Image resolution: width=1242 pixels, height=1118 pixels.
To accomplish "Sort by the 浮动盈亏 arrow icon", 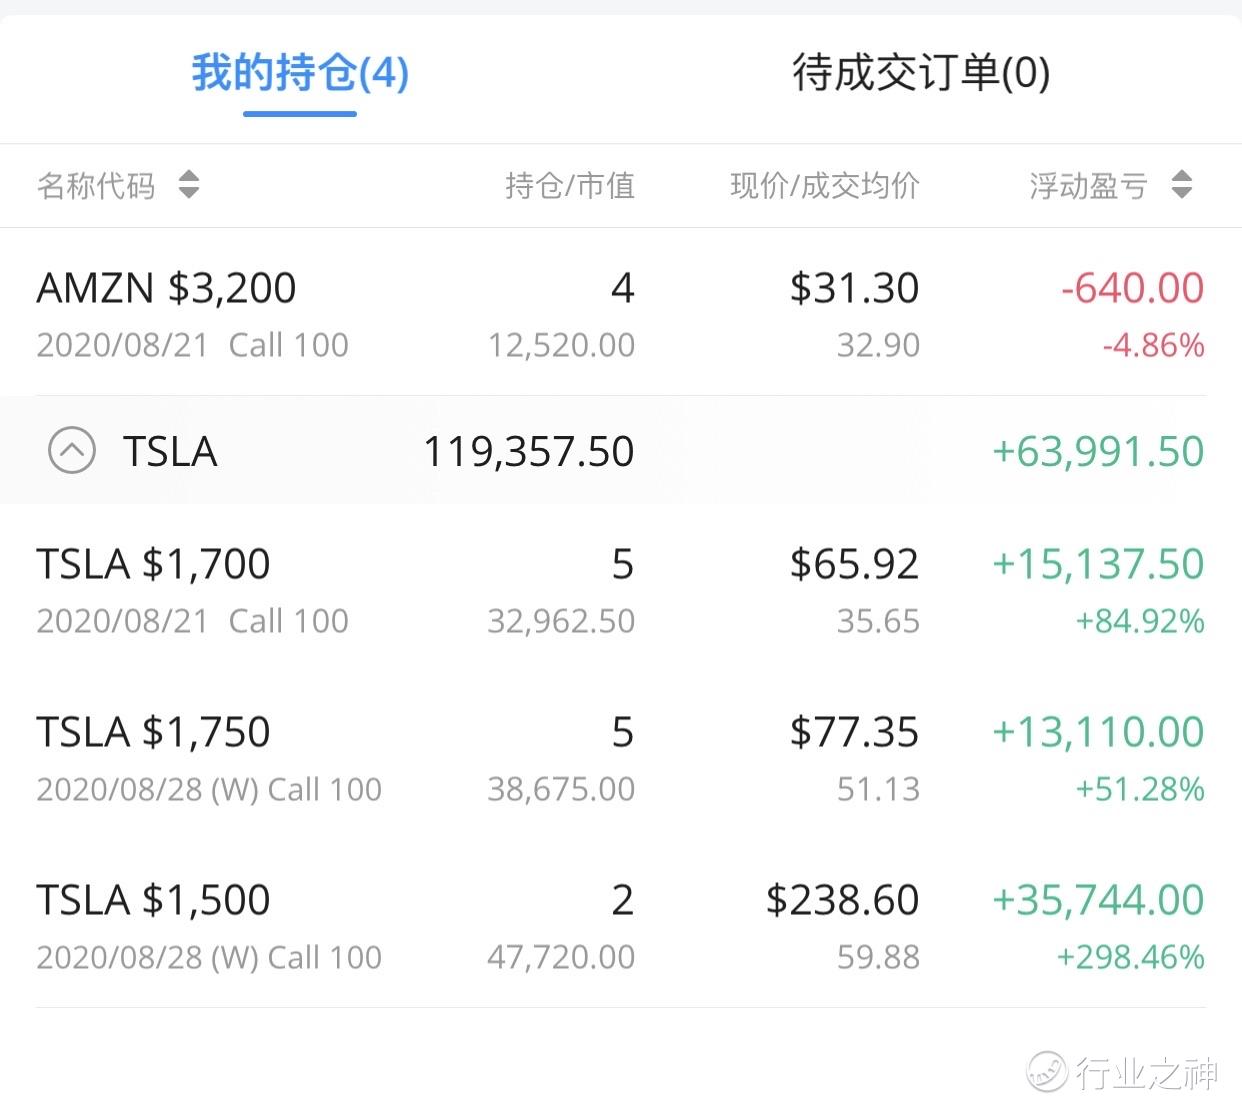I will [1182, 185].
